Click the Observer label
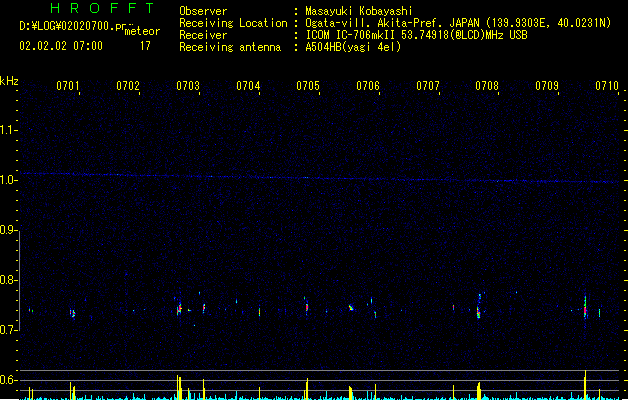The width and height of the screenshot is (629, 400). coord(203,11)
